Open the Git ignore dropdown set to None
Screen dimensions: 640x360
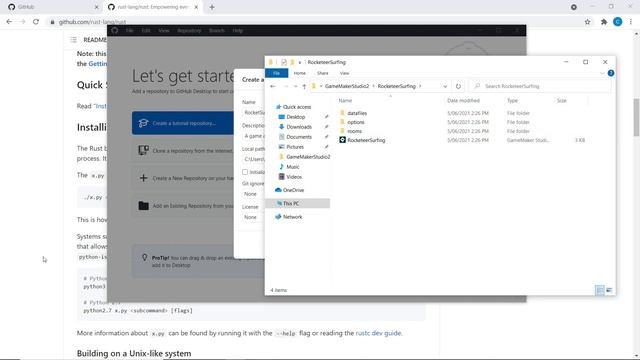click(253, 194)
